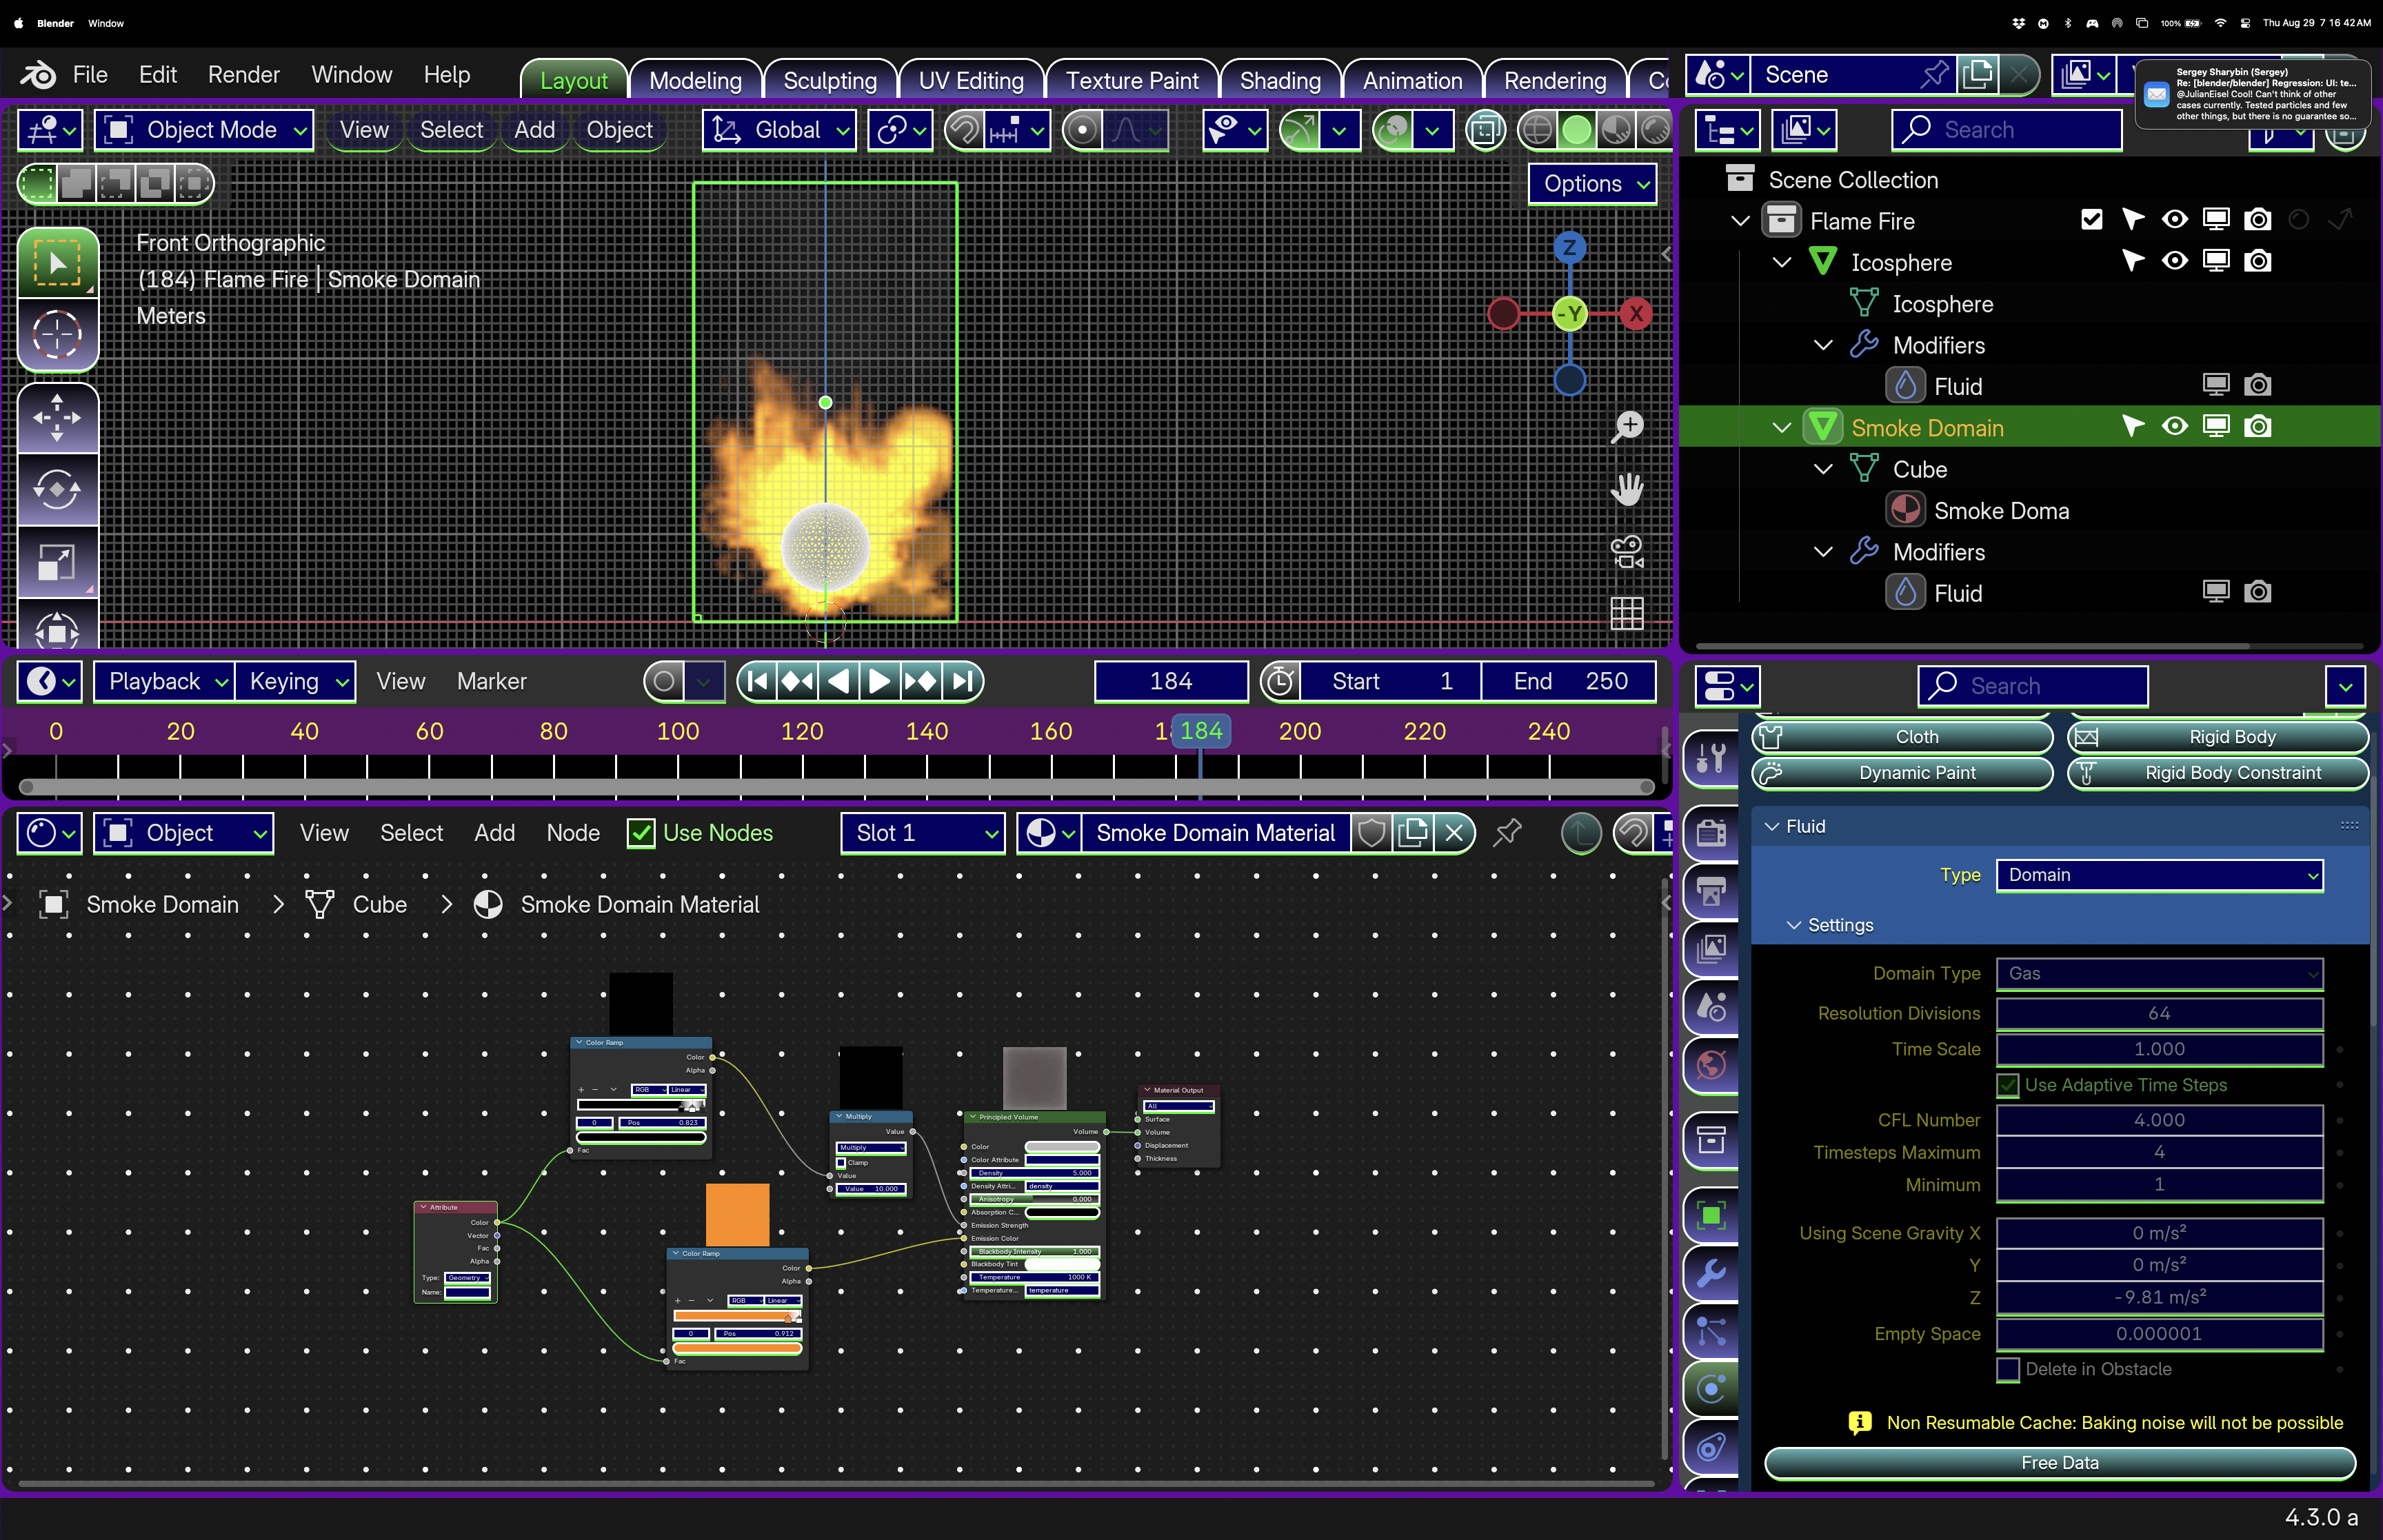The width and height of the screenshot is (2383, 1540).
Task: Click the orange Color Ramp preview swatch
Action: [x=737, y=1214]
